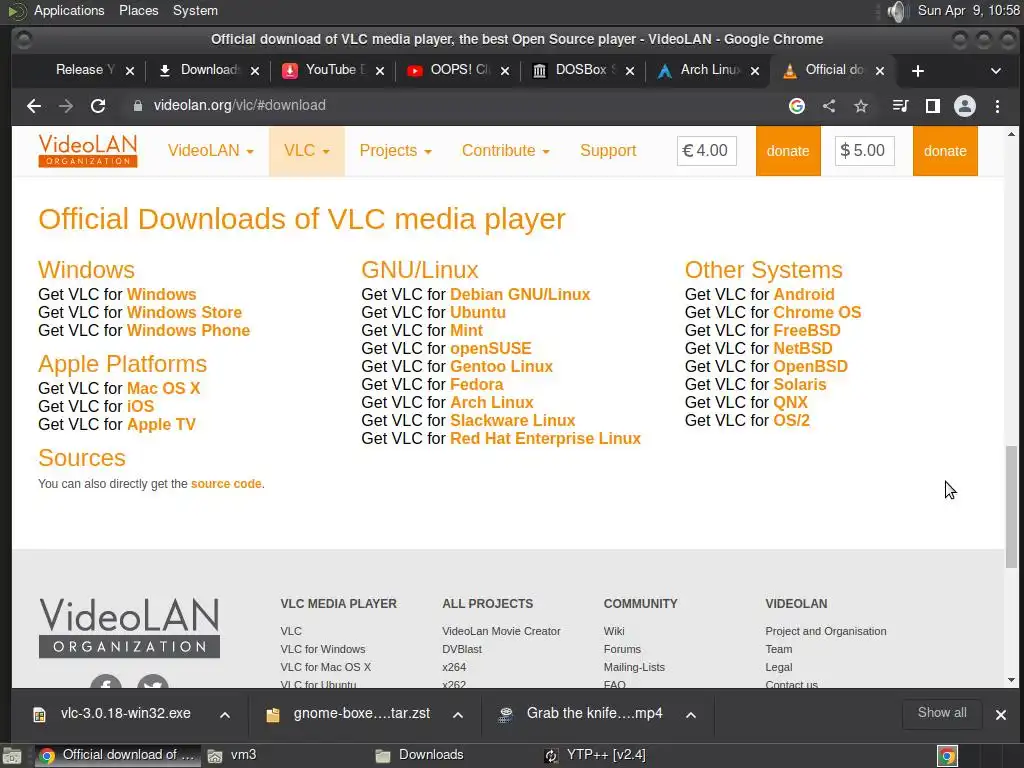Expand options for Grab the knife mp4
The image size is (1024, 768).
tap(690, 715)
